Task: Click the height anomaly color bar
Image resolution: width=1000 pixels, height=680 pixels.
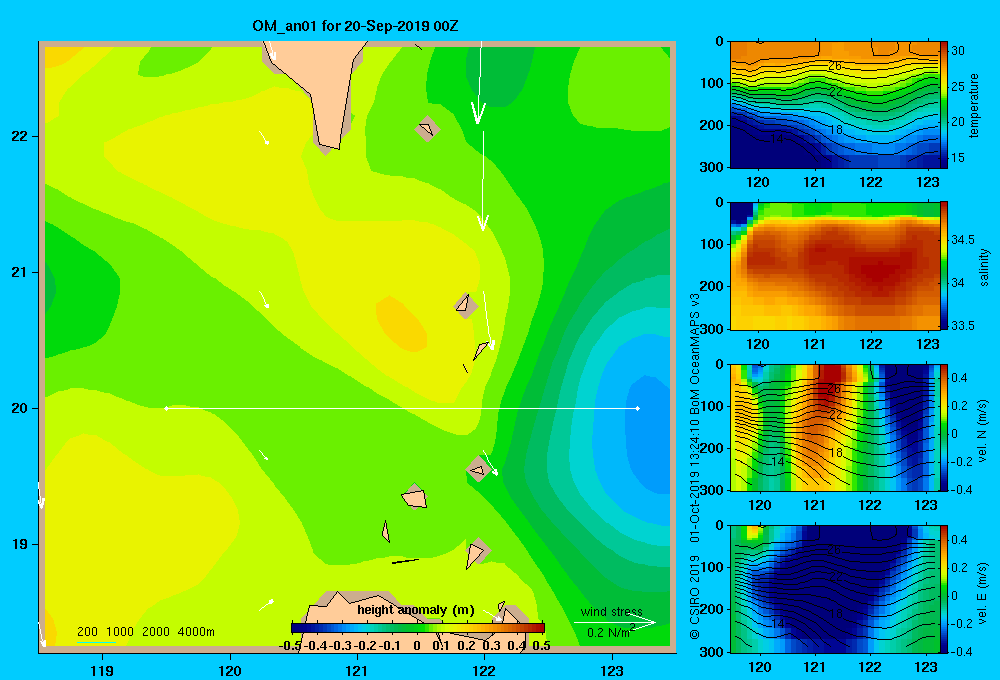Action: (x=418, y=628)
